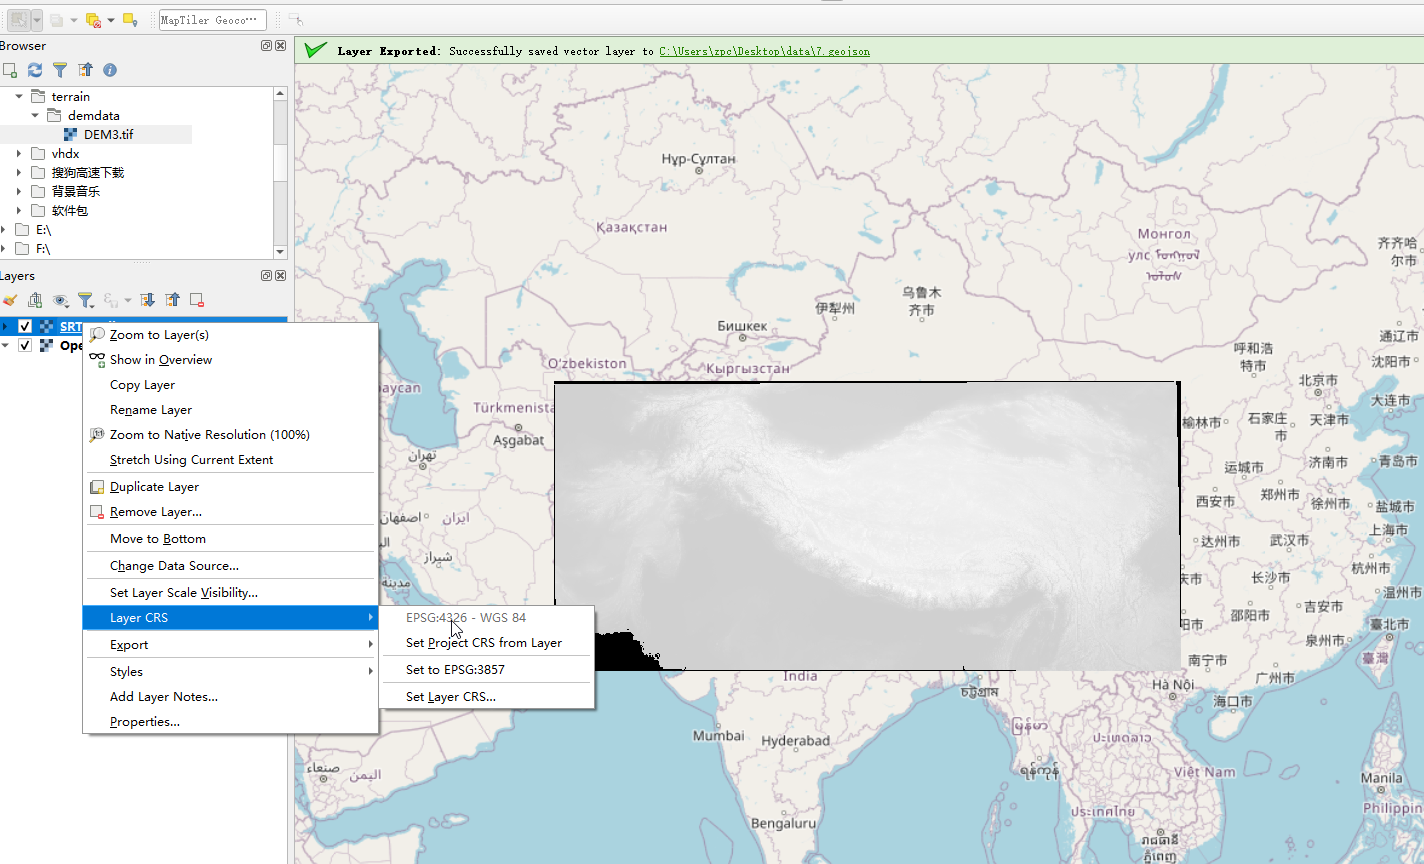Open the Layer CRS submenu
The height and width of the screenshot is (864, 1424).
click(230, 618)
